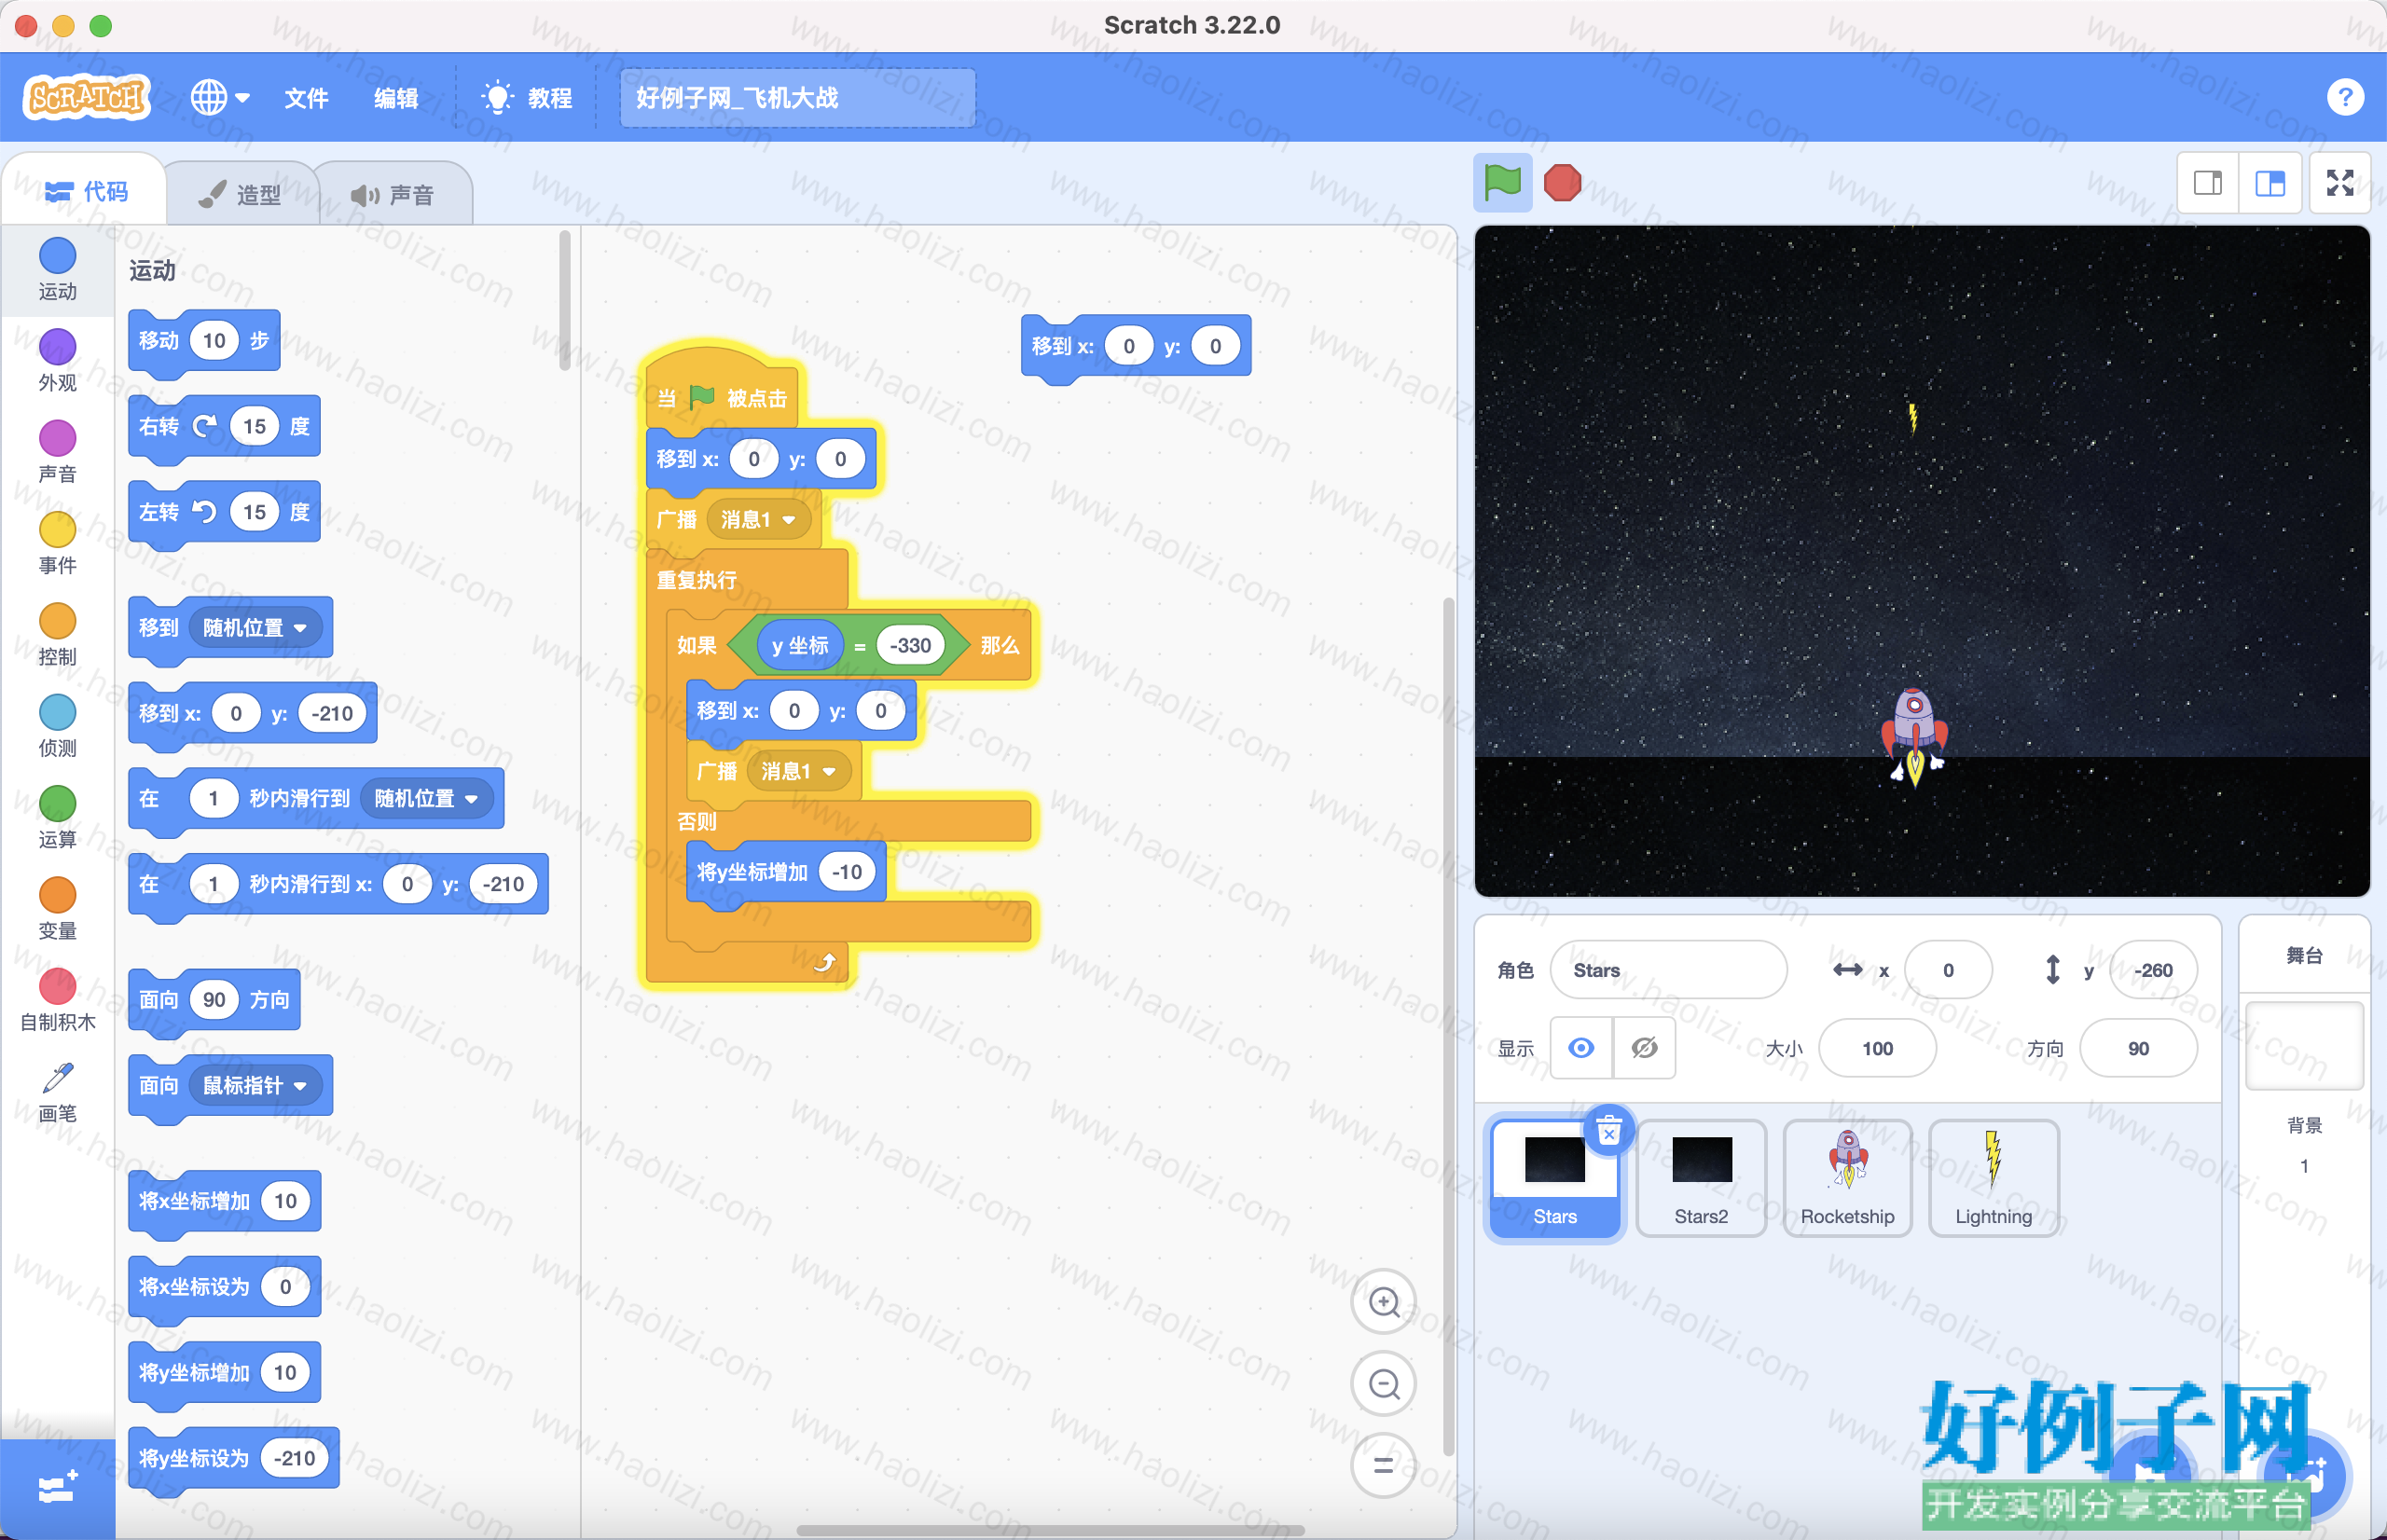The width and height of the screenshot is (2387, 1540).
Task: Select the 变量 variables category
Action: click(x=58, y=909)
